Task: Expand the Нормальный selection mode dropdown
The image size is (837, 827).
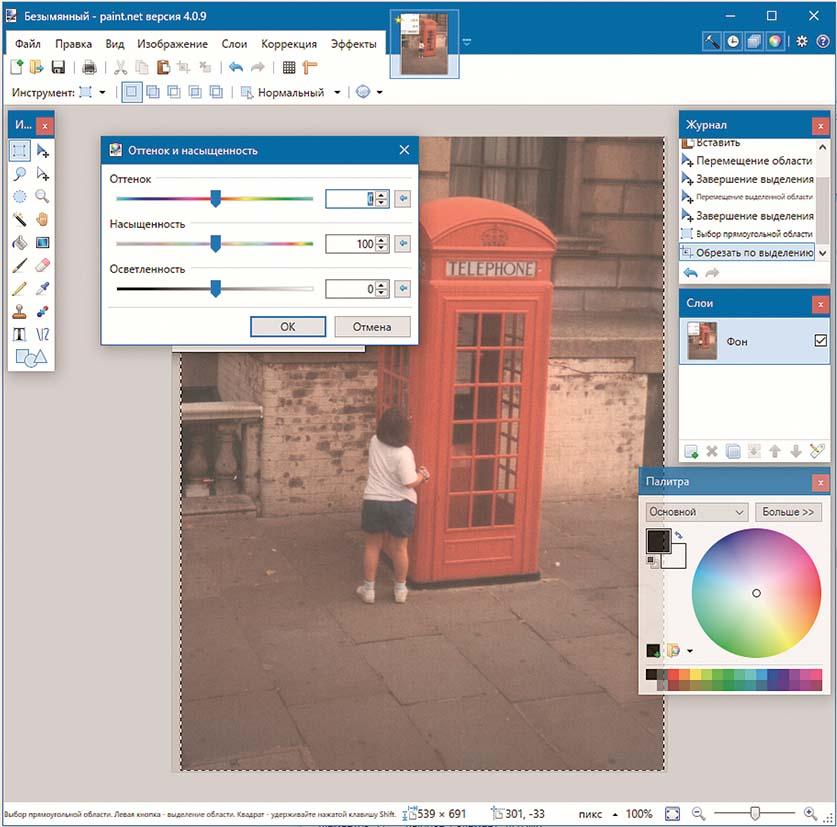Action: coord(336,92)
